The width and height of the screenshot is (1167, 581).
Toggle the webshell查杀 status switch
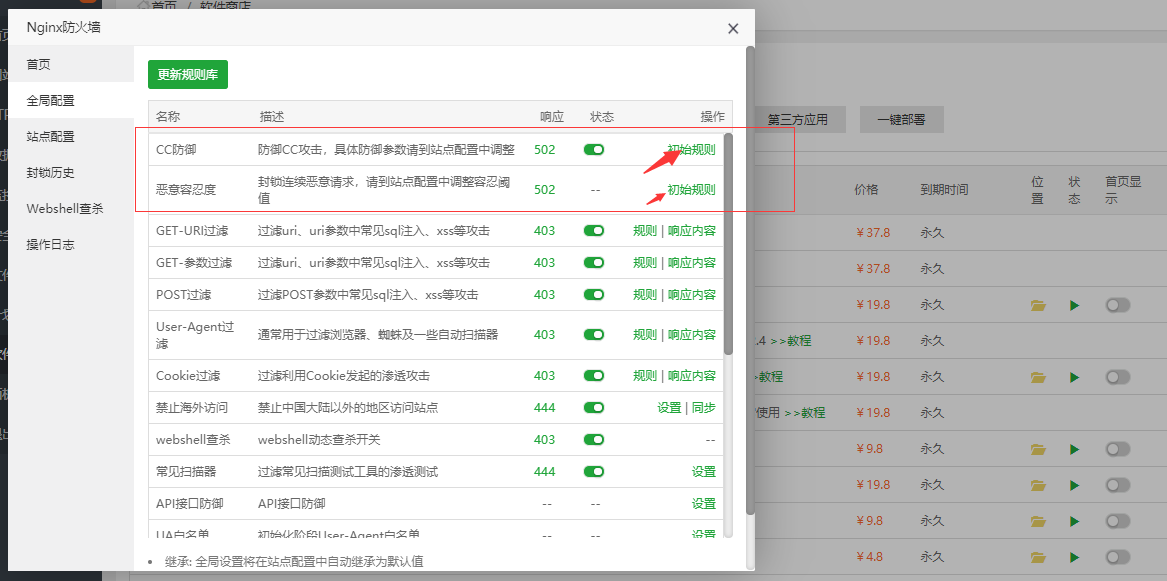(x=594, y=440)
